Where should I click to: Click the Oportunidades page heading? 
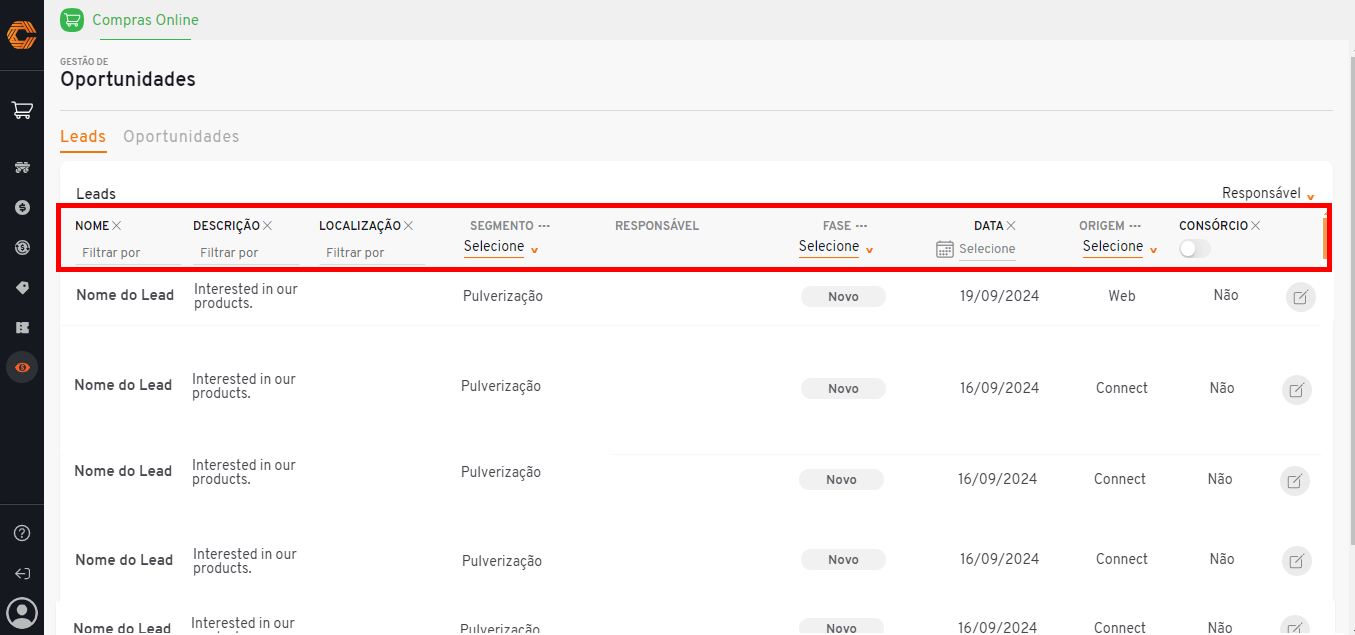coord(128,79)
